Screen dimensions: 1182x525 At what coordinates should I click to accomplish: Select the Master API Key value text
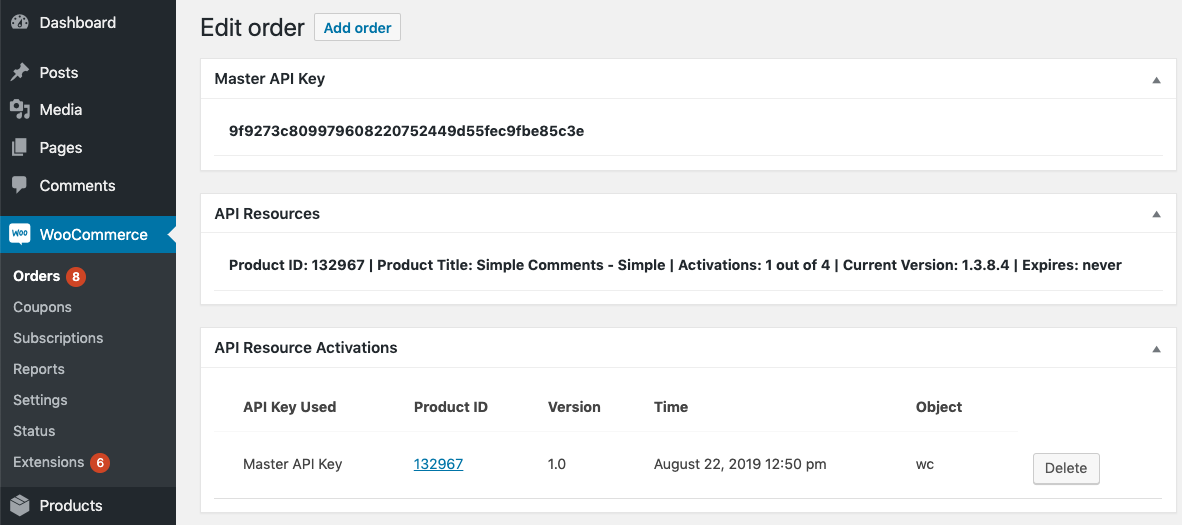pyautogui.click(x=406, y=131)
